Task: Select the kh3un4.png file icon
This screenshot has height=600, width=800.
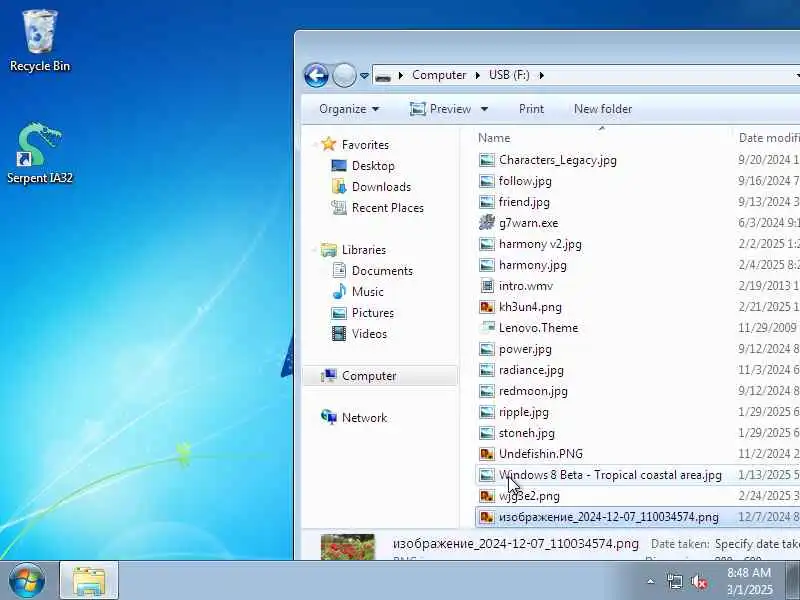Action: (x=487, y=307)
